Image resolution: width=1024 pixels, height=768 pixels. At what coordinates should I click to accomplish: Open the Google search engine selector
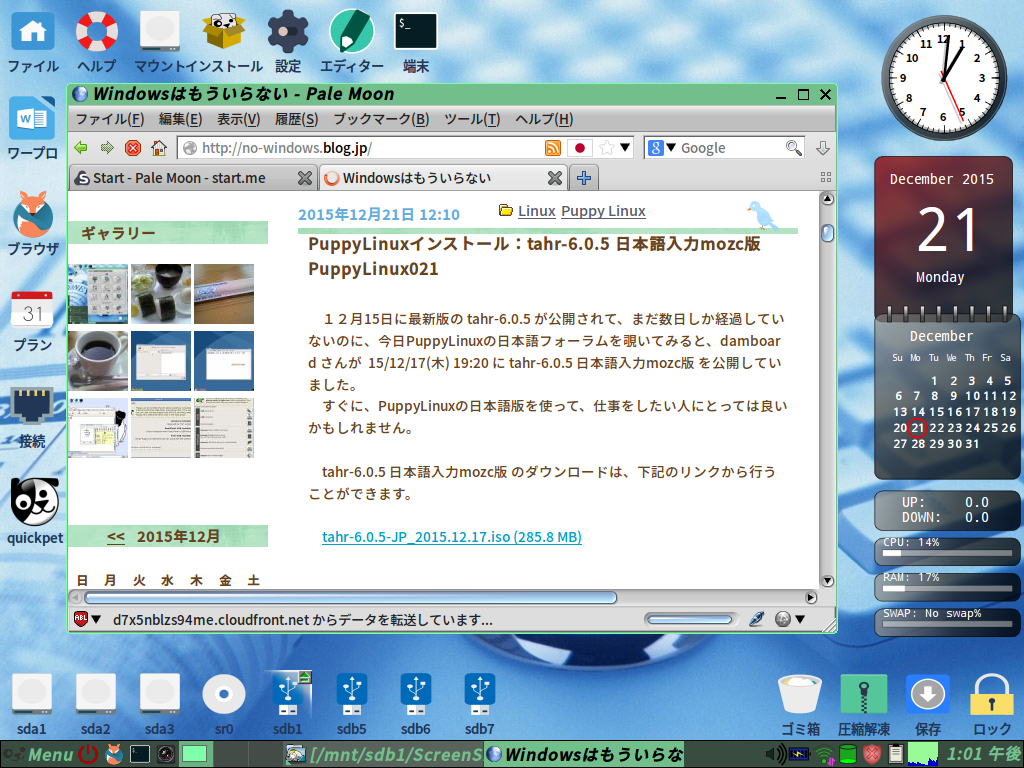[662, 148]
